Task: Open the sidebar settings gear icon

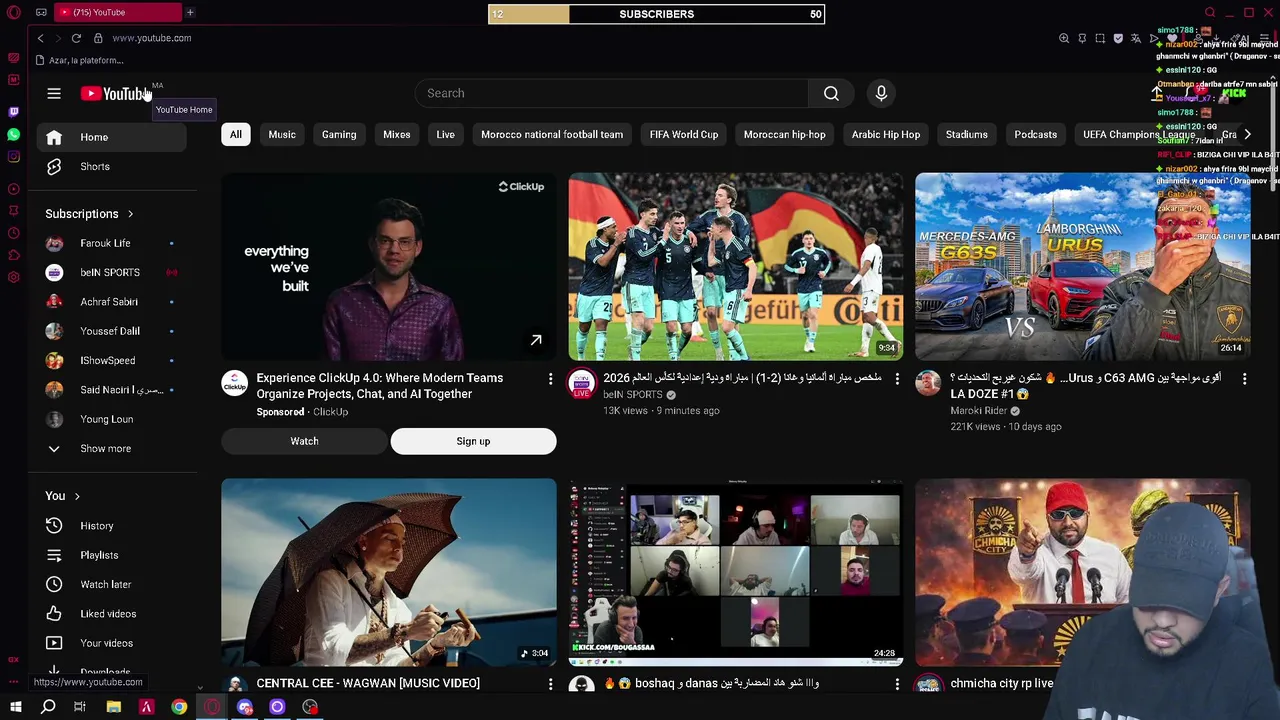Action: tap(13, 277)
